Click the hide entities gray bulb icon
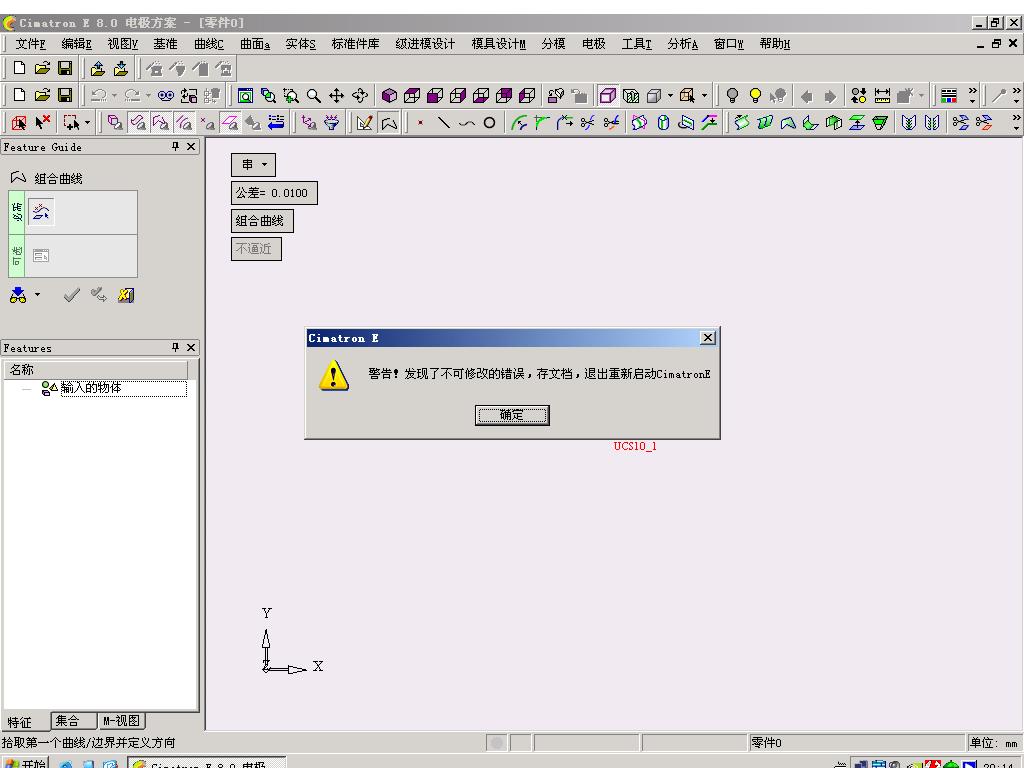 tap(732, 96)
